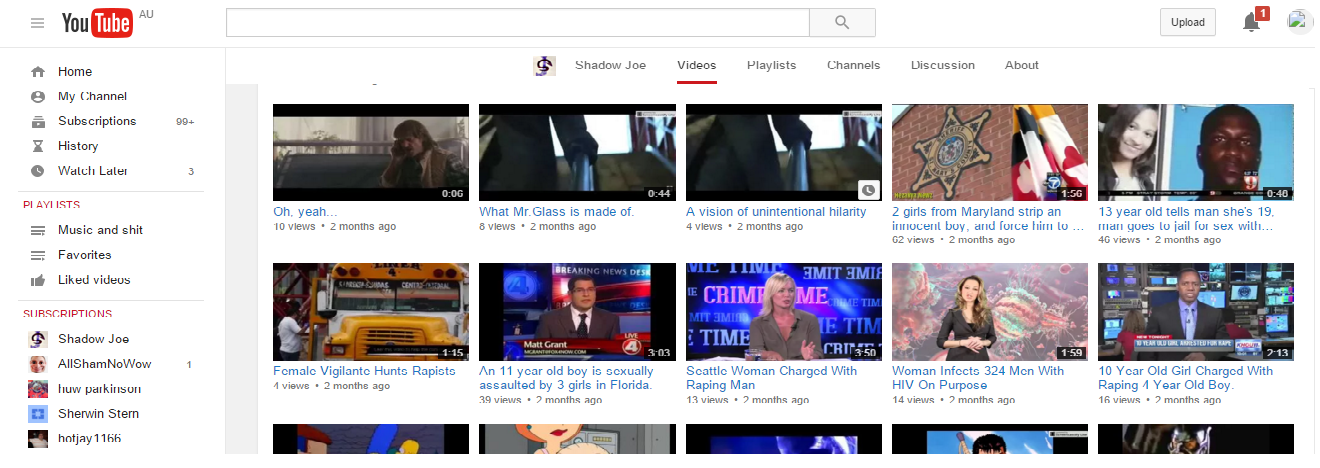Click huw parkinson channel avatar
This screenshot has width=1320, height=468.
point(38,389)
